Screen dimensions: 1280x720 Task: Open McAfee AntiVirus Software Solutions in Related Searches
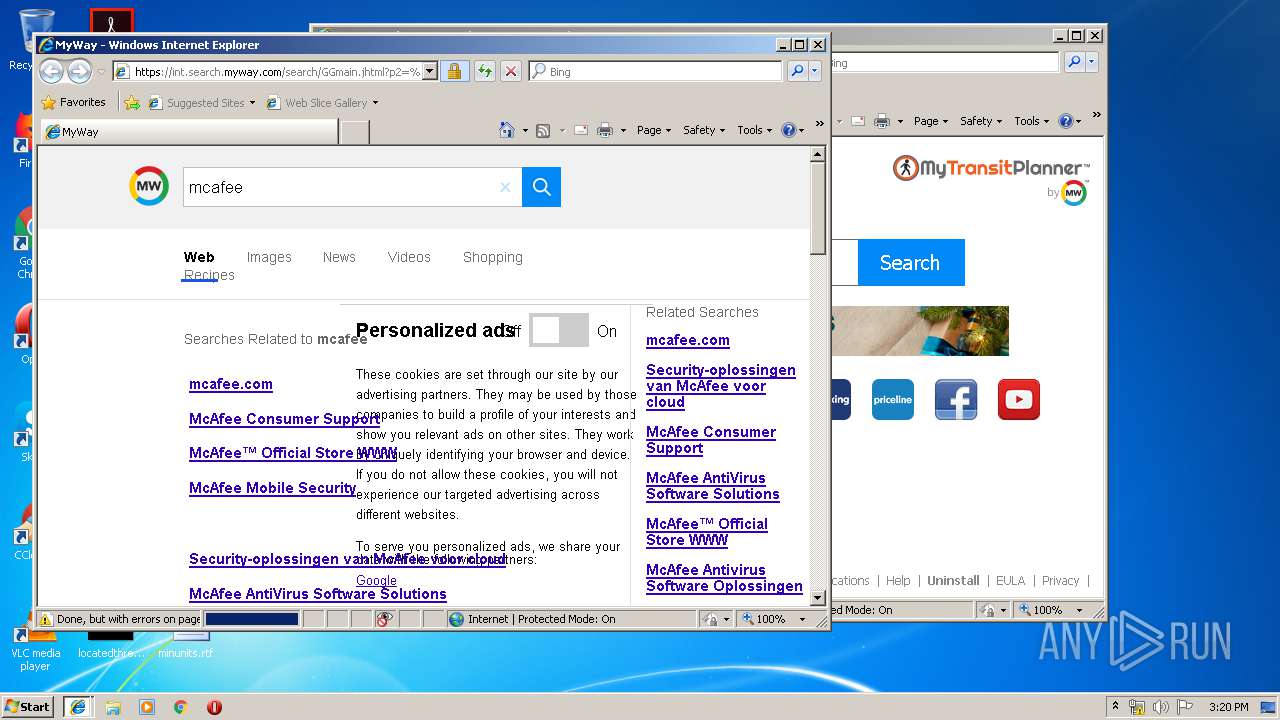click(x=713, y=486)
